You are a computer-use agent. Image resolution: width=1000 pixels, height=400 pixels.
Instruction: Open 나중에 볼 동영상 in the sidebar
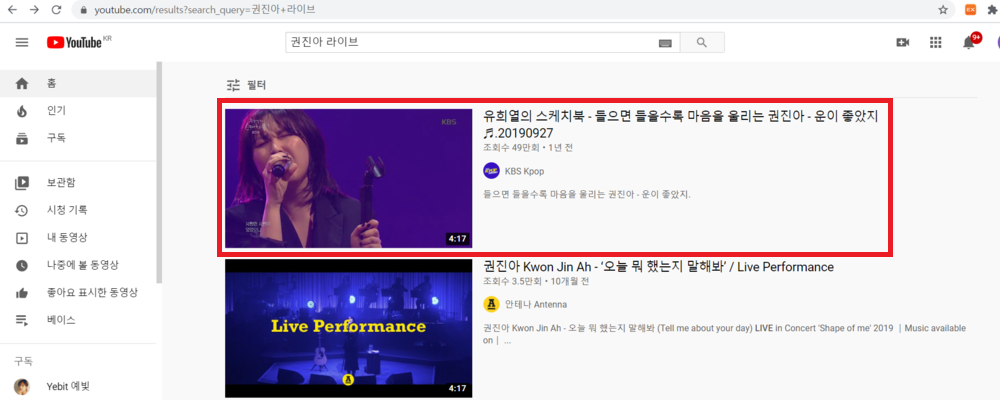pyautogui.click(x=78, y=265)
